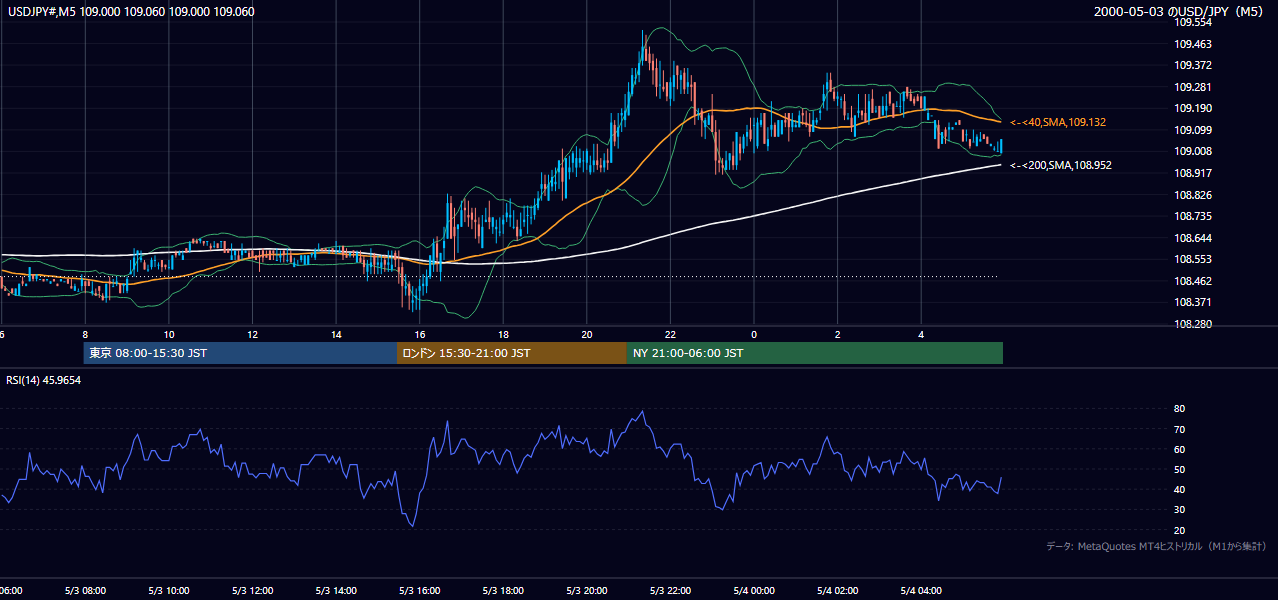Click RSI scale value 50

point(1180,469)
